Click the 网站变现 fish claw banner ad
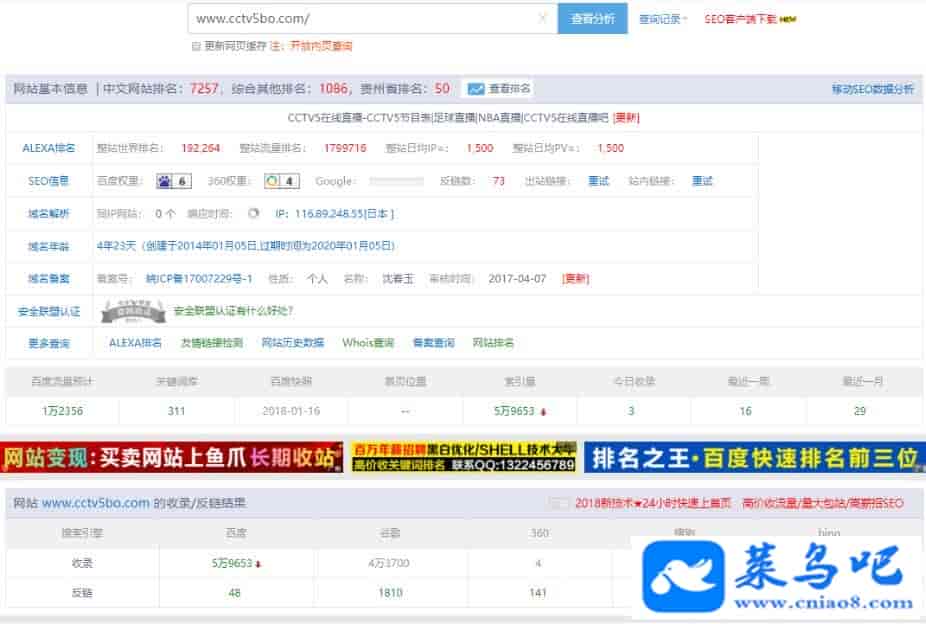The image size is (926, 624). click(x=172, y=458)
